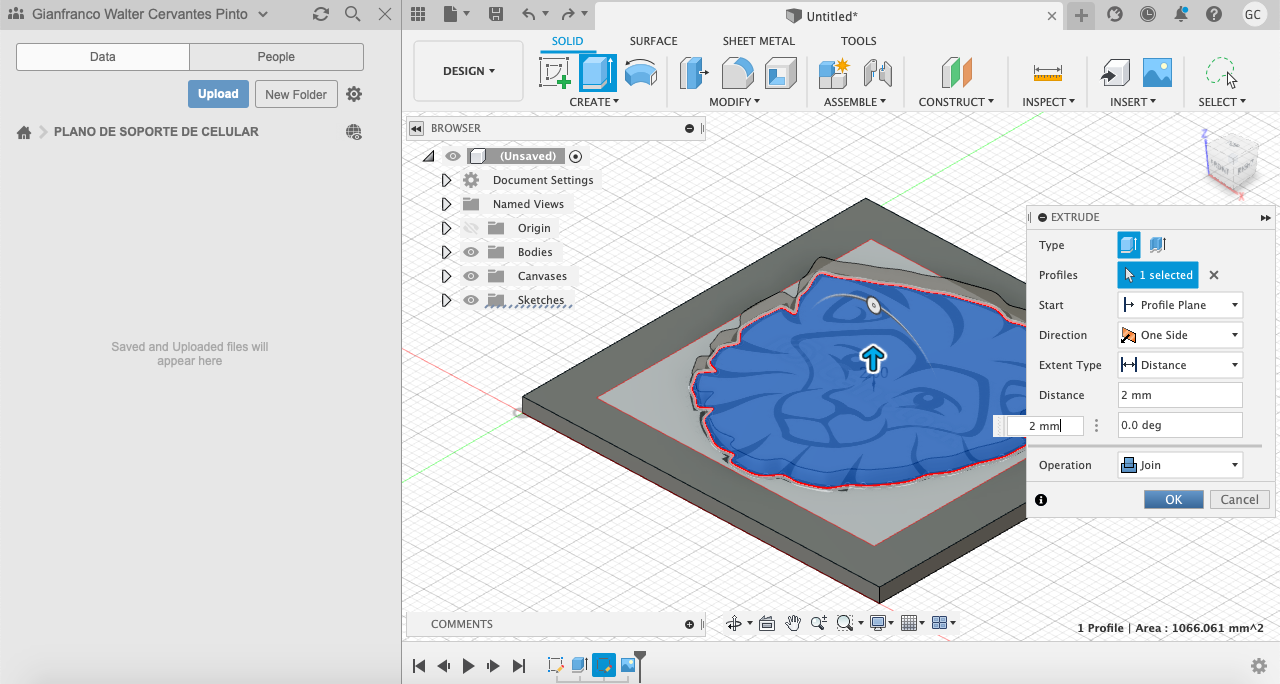Select the Extrude tool in Create
The height and width of the screenshot is (684, 1280).
tap(598, 73)
